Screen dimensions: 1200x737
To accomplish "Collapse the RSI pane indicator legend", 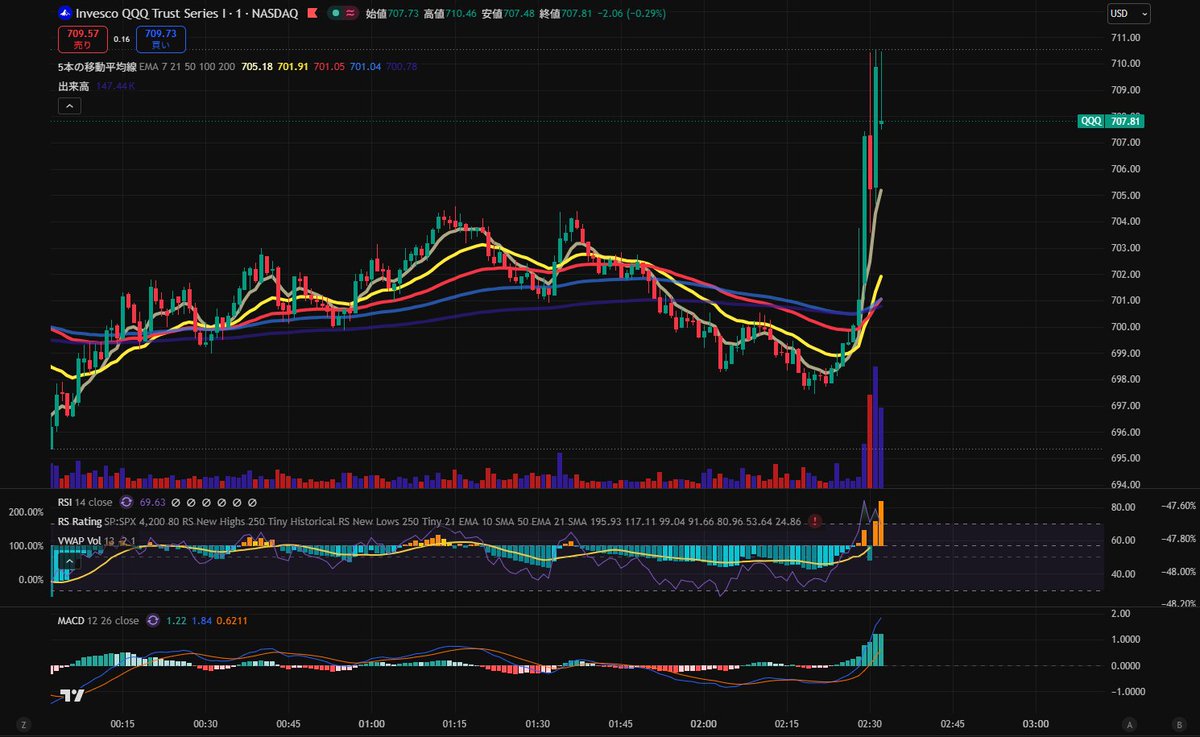I will pyautogui.click(x=69, y=562).
